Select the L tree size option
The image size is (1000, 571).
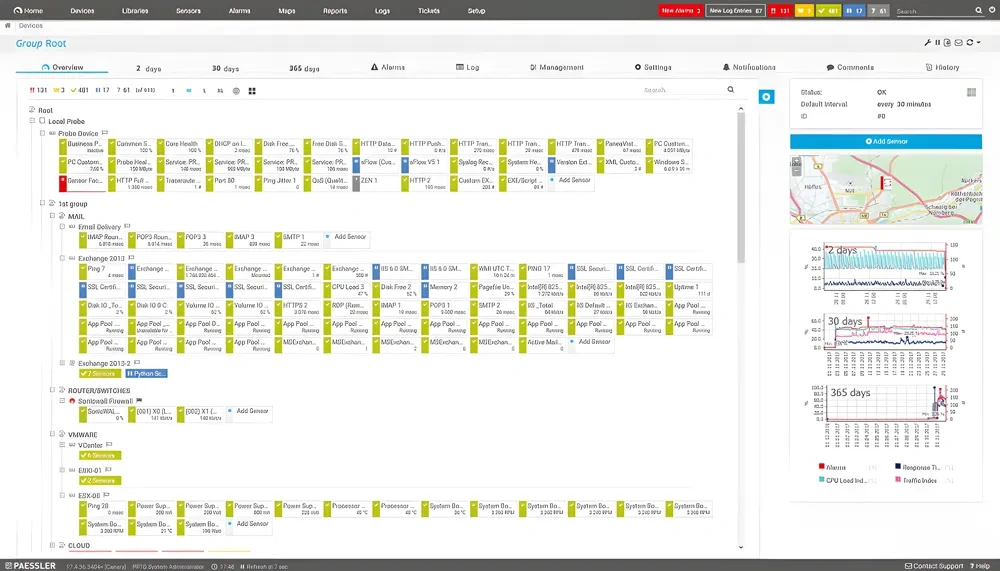point(204,91)
